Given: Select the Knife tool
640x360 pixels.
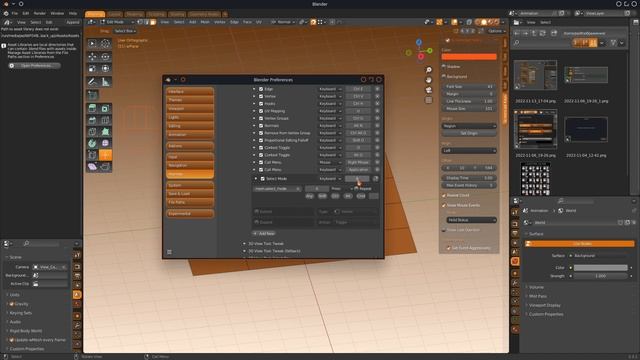Looking at the screenshot, I should click(x=93, y=132).
